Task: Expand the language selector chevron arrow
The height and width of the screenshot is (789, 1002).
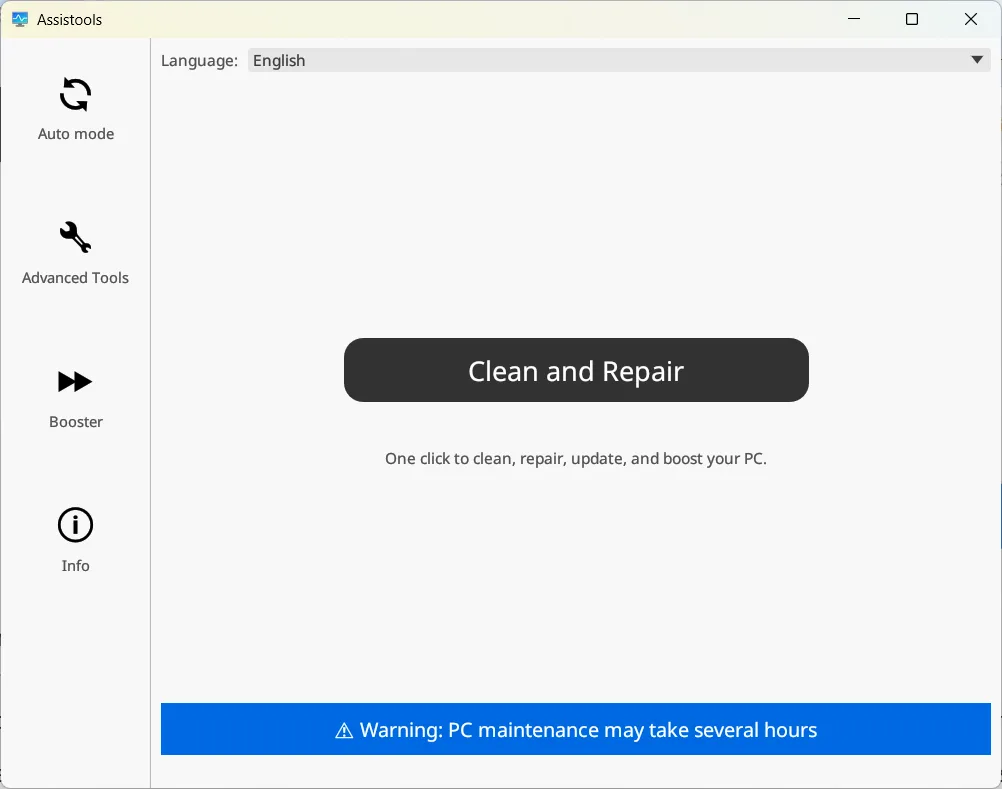Action: [x=977, y=60]
